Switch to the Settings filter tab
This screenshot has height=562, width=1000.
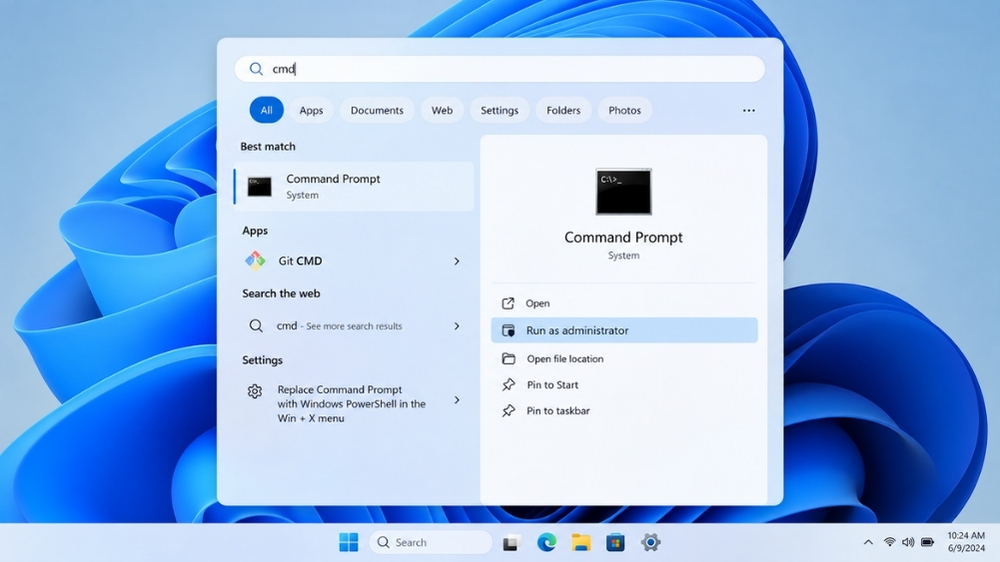point(499,110)
